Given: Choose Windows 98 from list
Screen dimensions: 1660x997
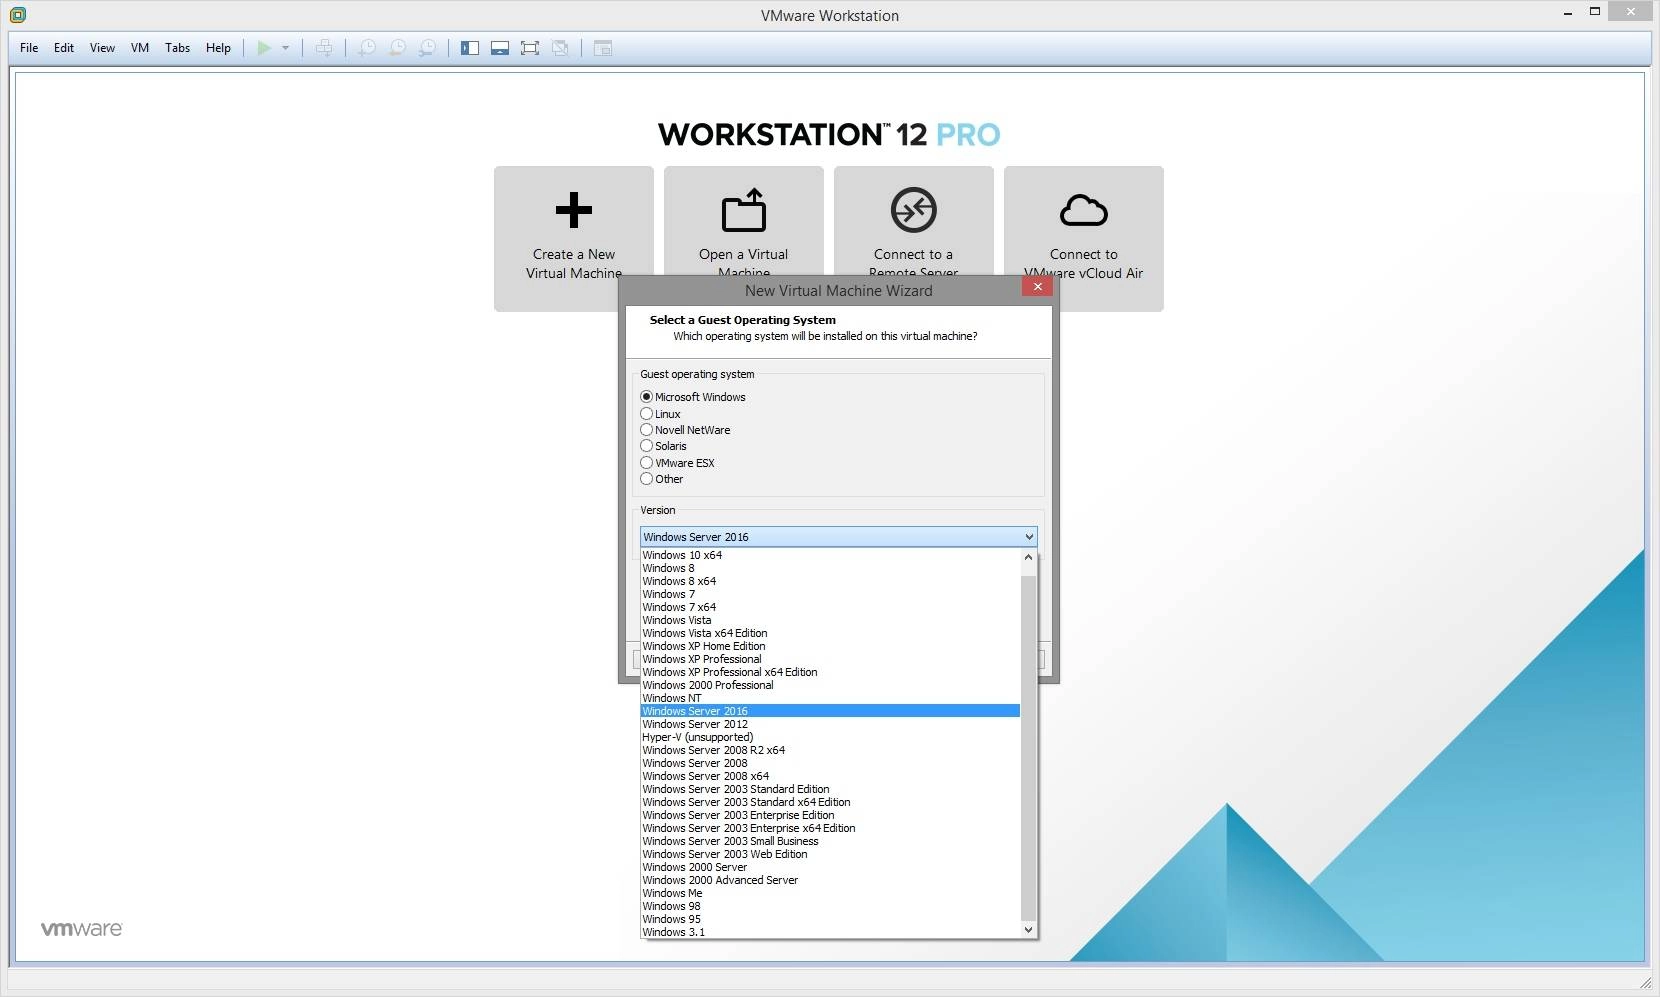Looking at the screenshot, I should [830, 906].
